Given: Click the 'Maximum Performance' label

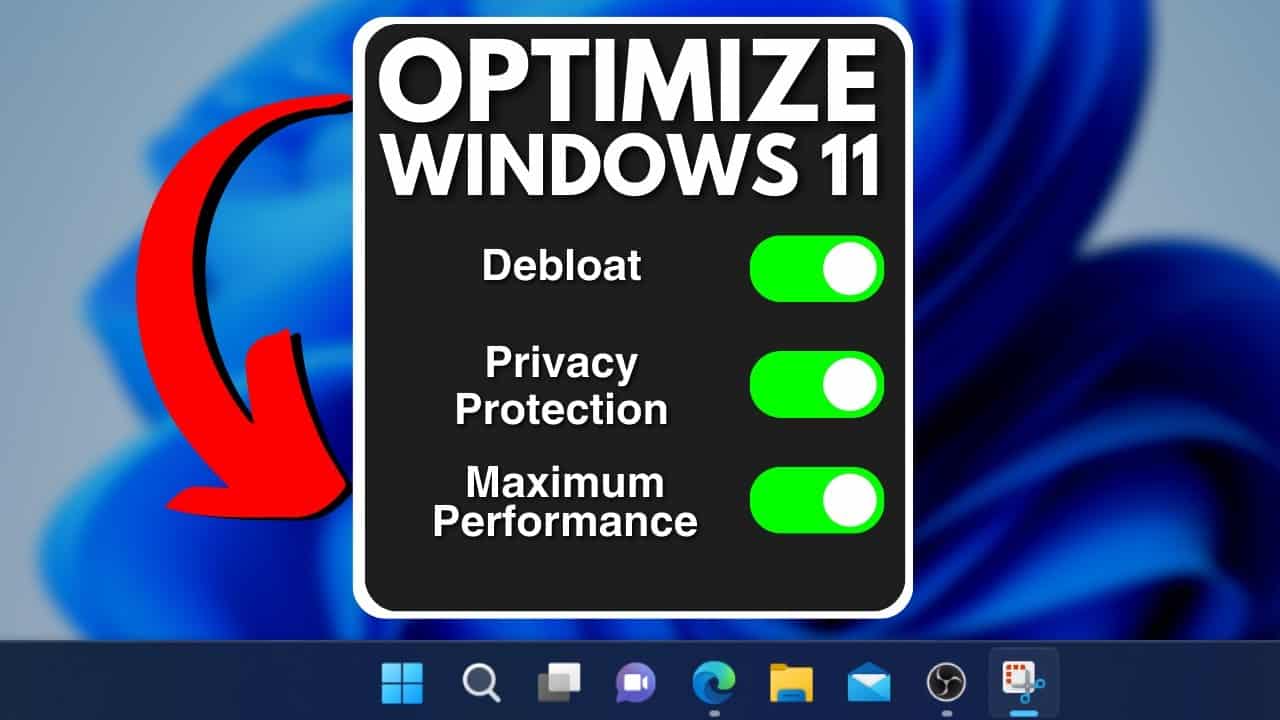Looking at the screenshot, I should (565, 502).
